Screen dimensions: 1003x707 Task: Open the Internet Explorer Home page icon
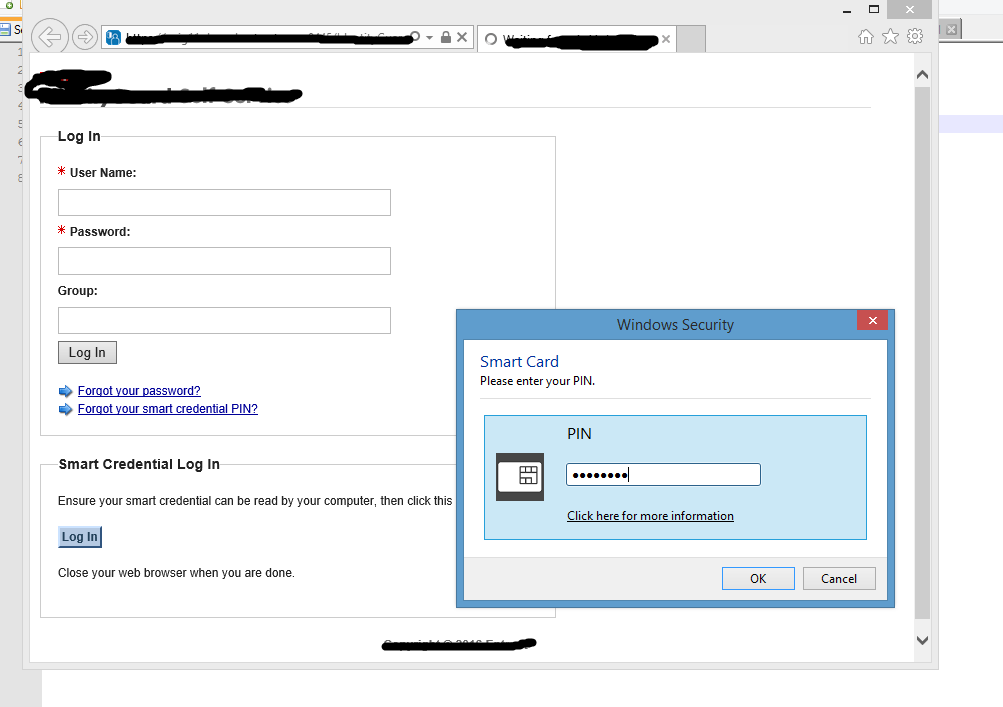(866, 37)
